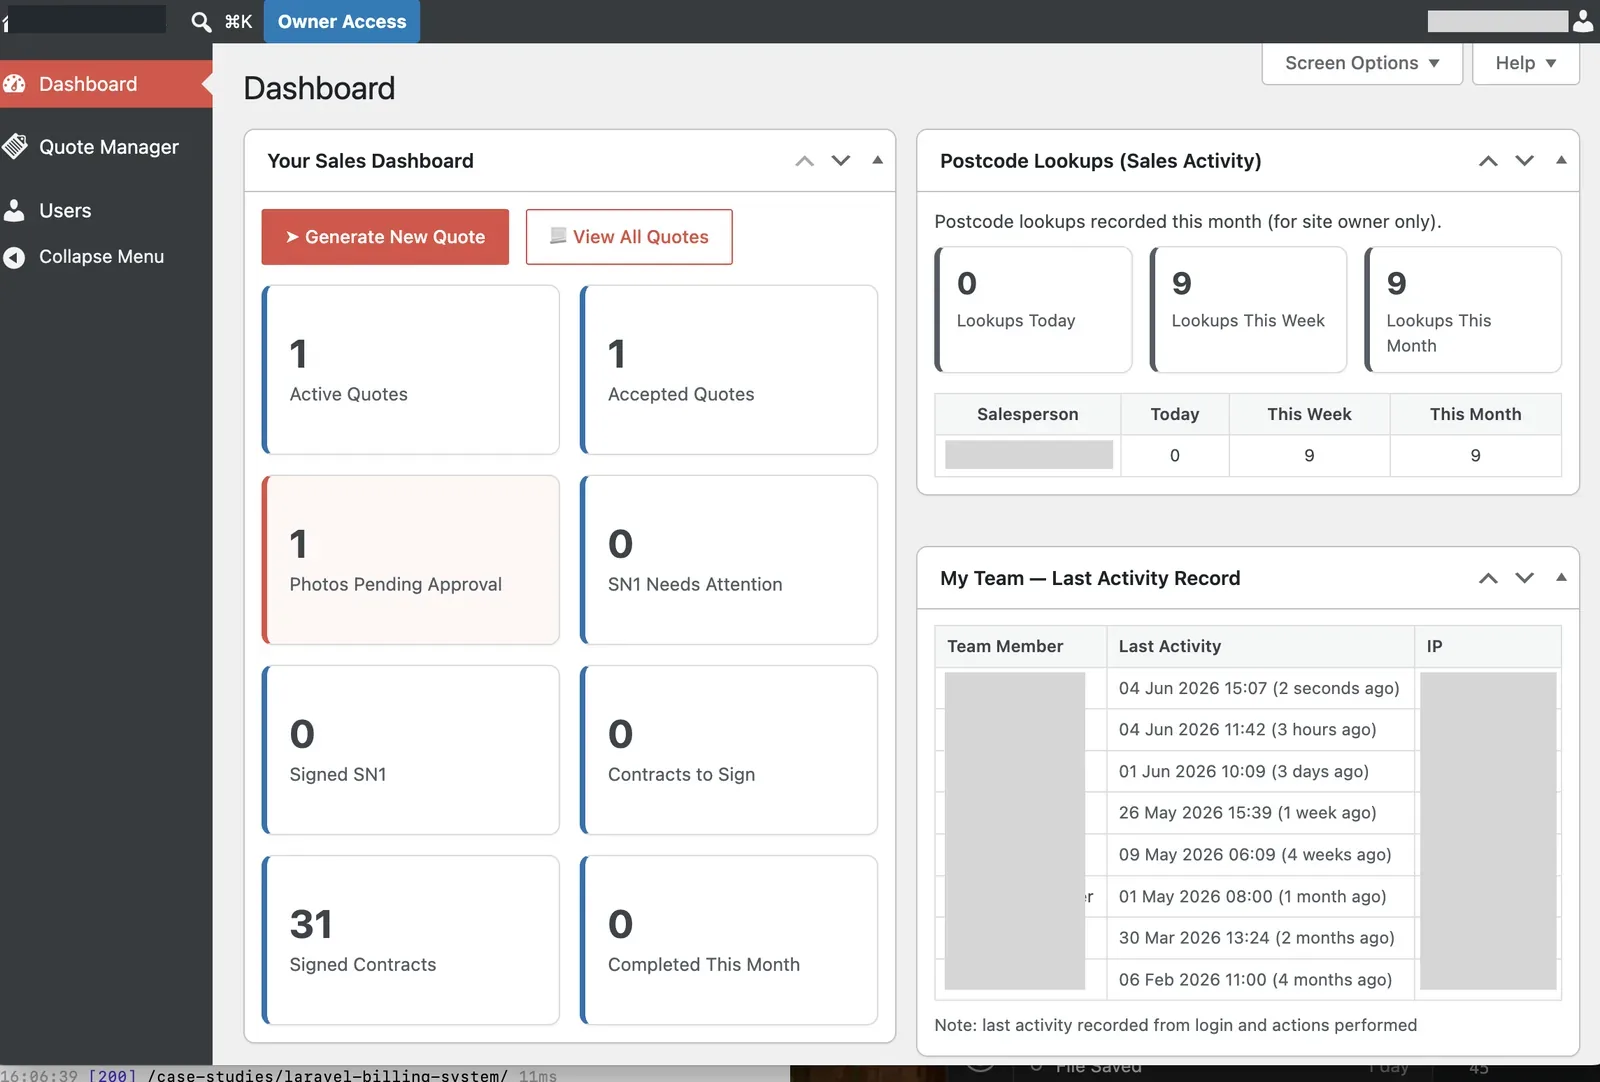
Task: Move Postcode Lookups panel up
Action: click(1488, 160)
